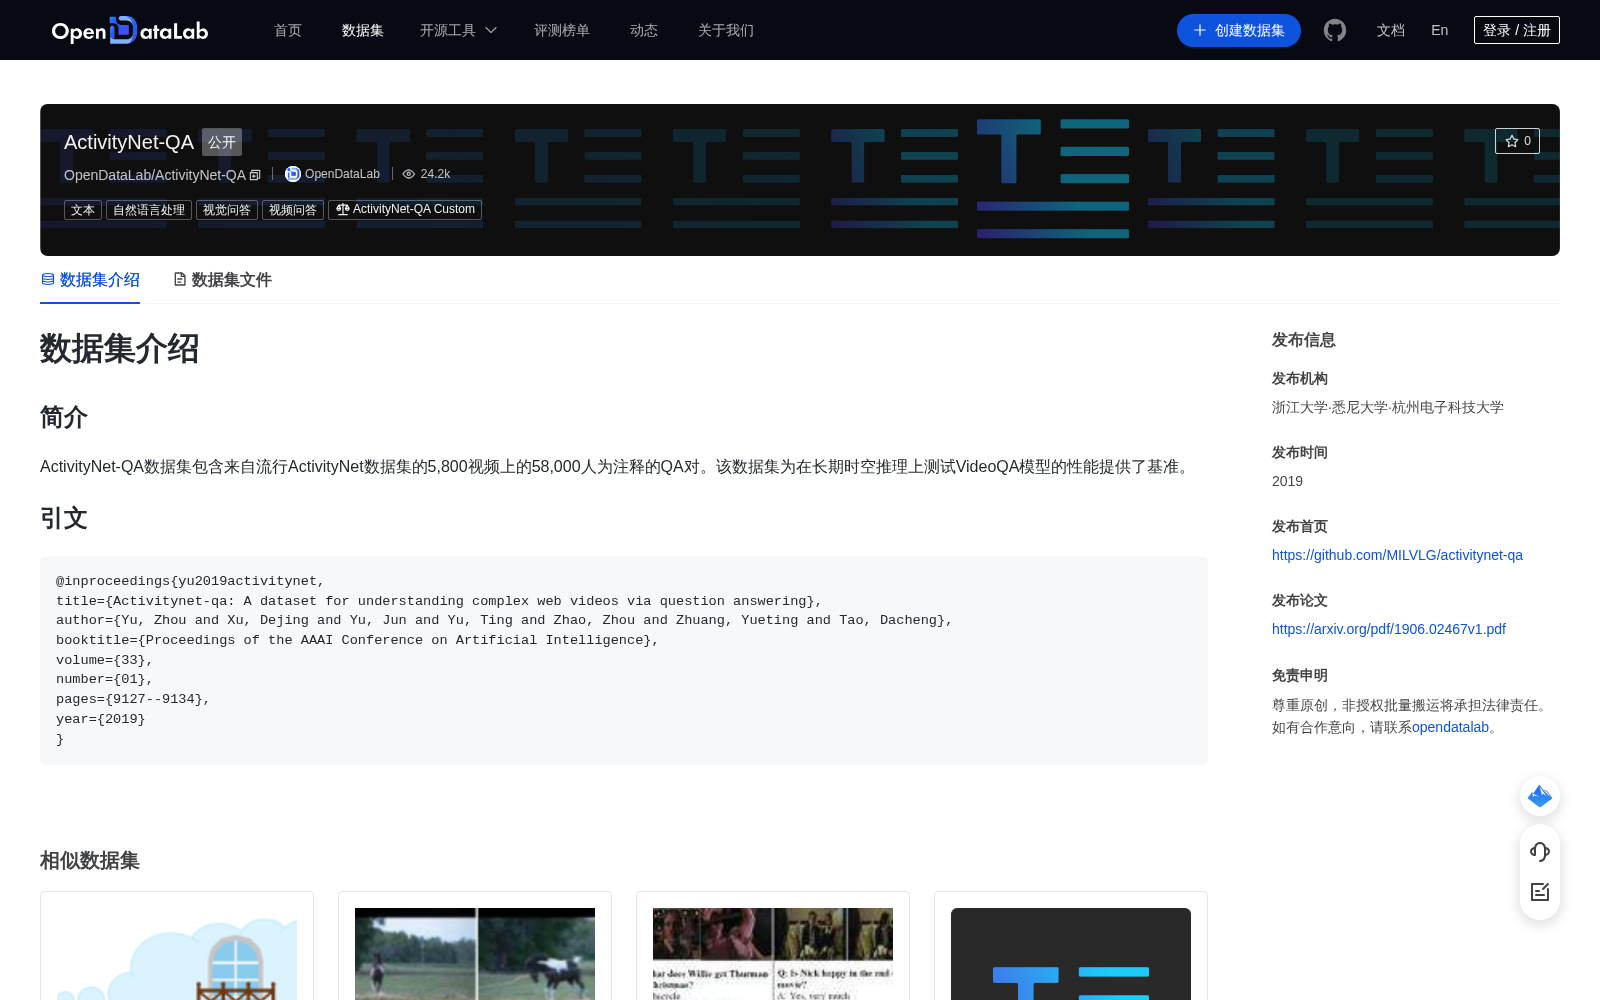The image size is (1600, 1000).
Task: Select the 视频问答 tag
Action: pyautogui.click(x=293, y=210)
